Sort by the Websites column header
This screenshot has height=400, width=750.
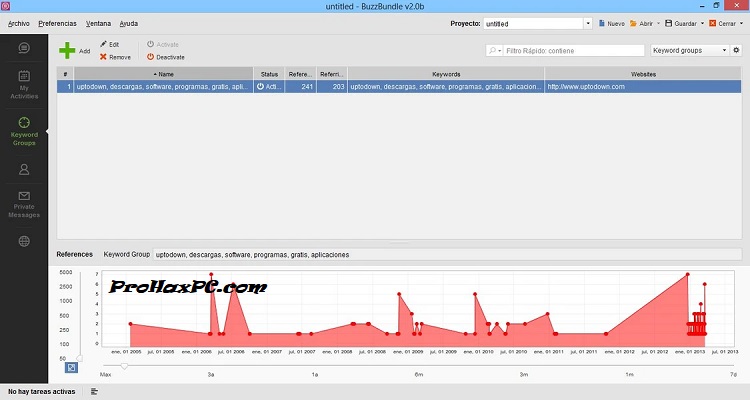(x=643, y=74)
